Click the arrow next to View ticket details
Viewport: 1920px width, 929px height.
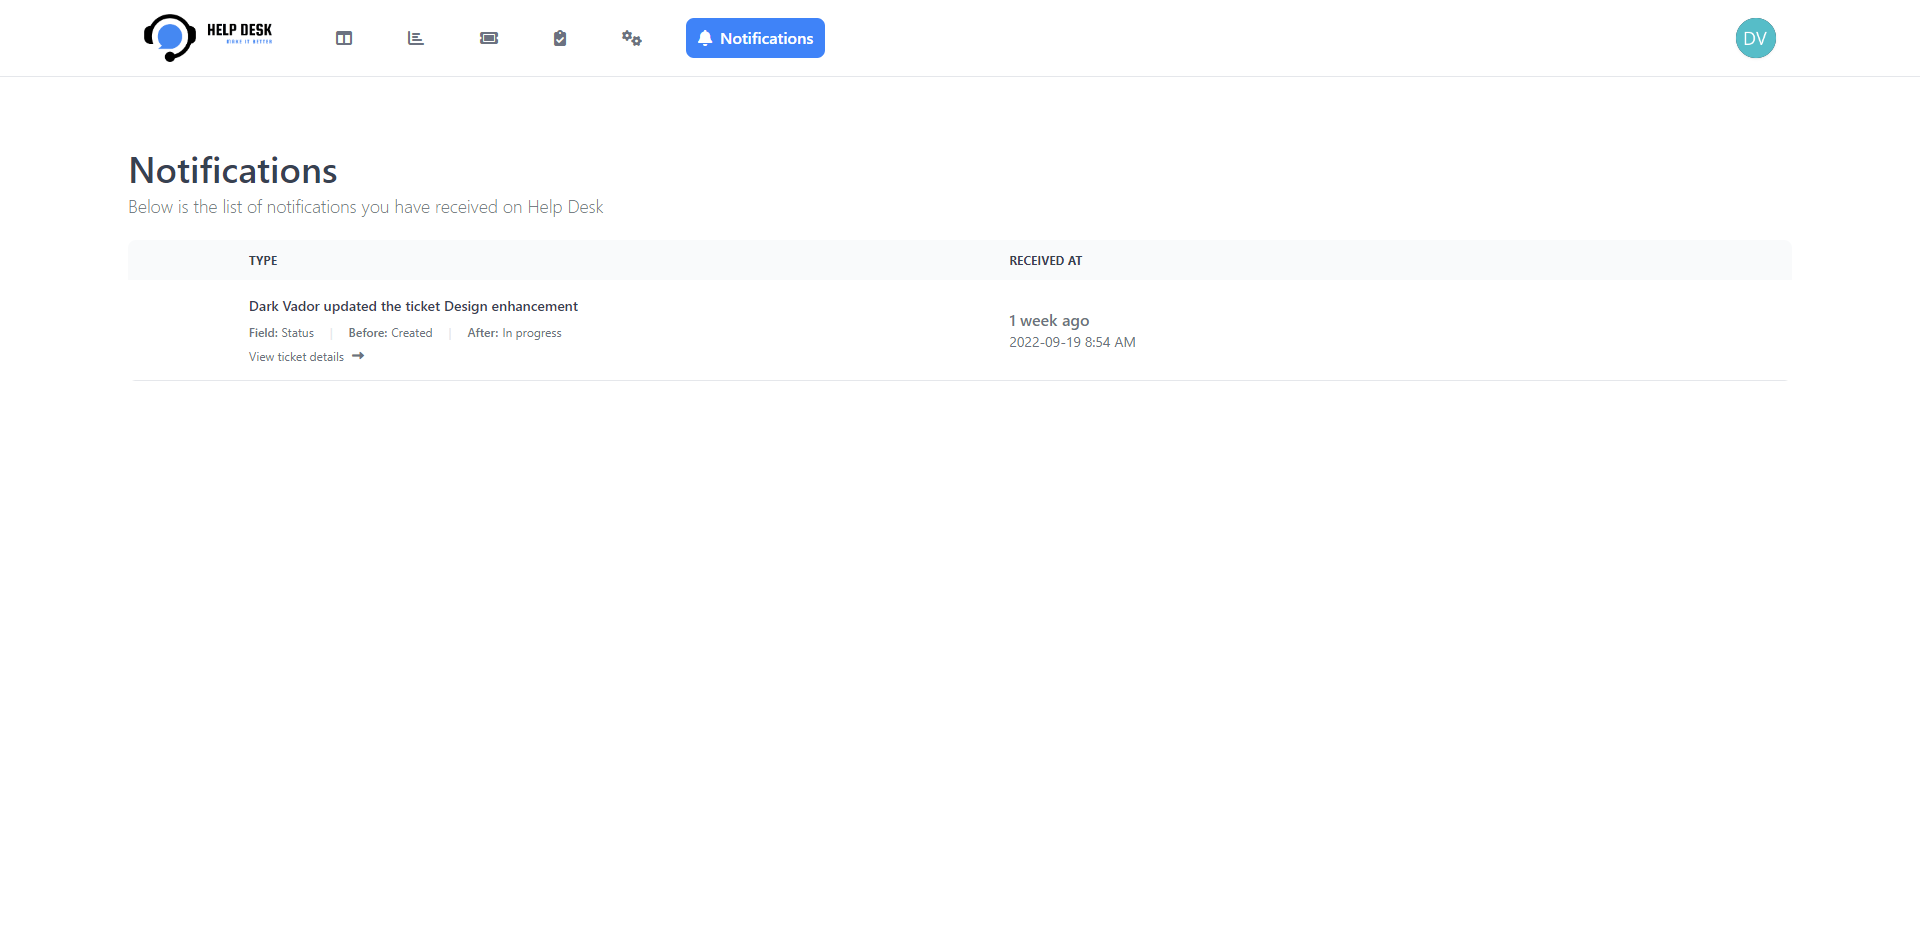tap(358, 356)
